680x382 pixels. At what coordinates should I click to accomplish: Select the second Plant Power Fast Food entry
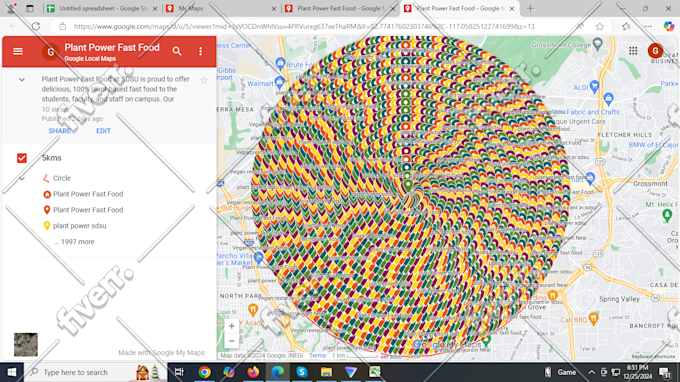(88, 210)
